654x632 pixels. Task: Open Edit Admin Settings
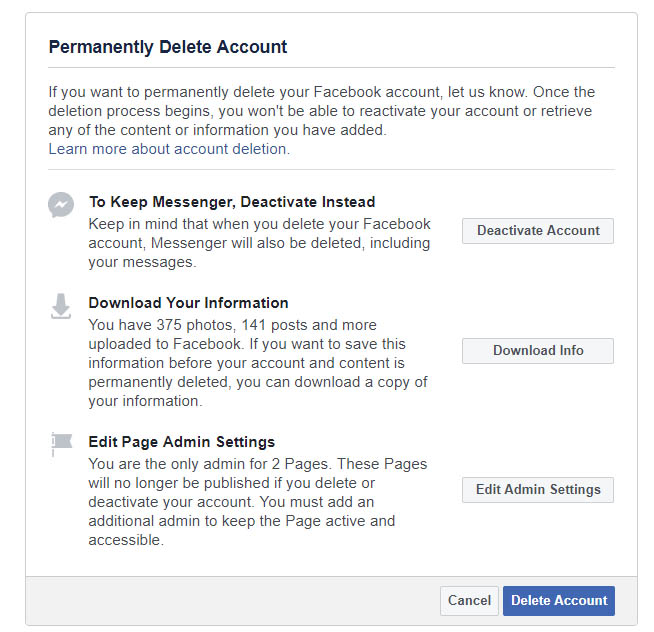(538, 490)
